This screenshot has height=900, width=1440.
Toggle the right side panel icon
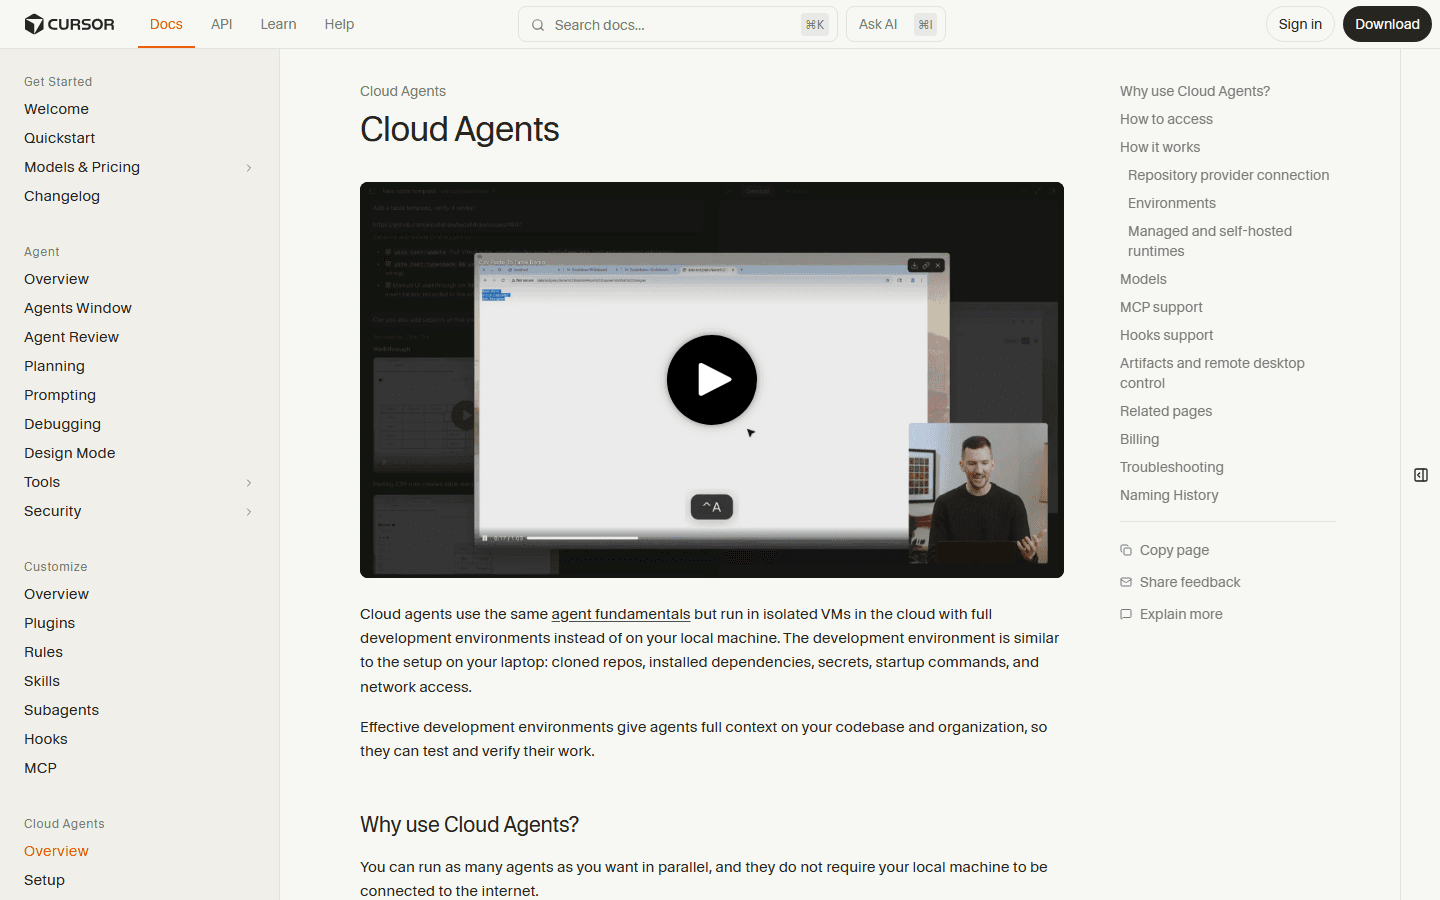1421,475
